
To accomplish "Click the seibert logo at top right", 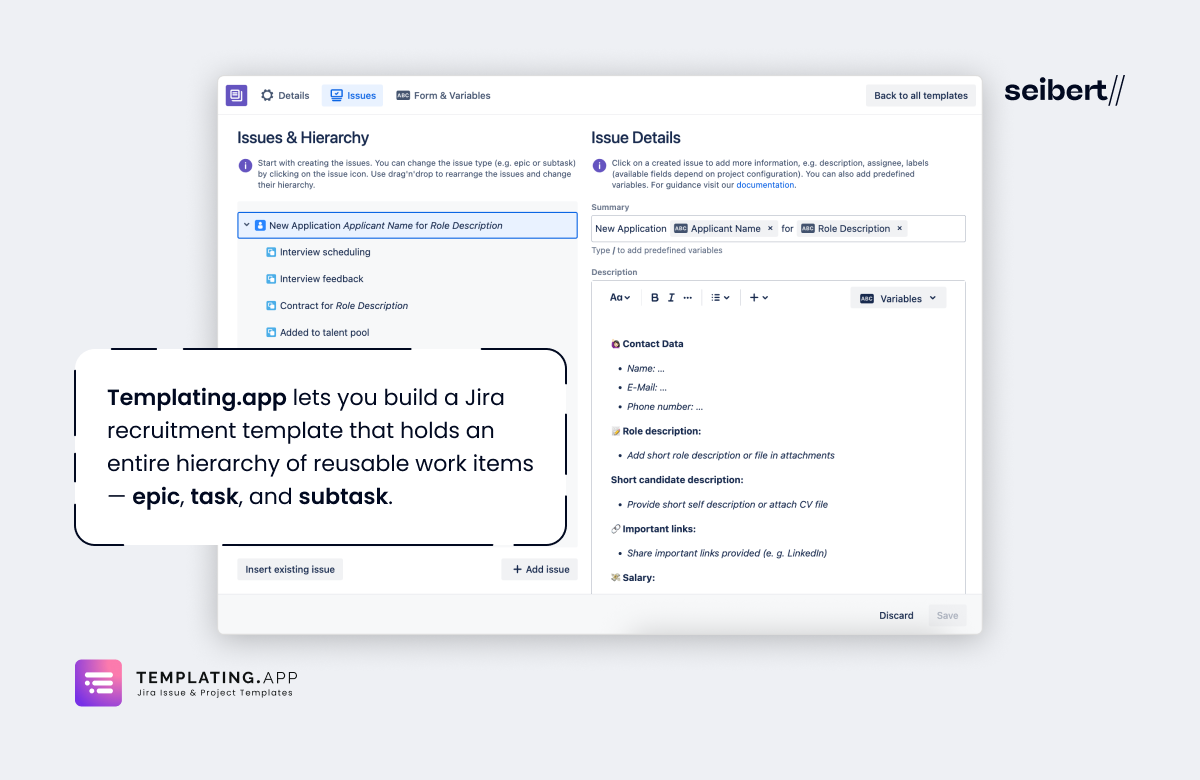I will tap(1064, 91).
